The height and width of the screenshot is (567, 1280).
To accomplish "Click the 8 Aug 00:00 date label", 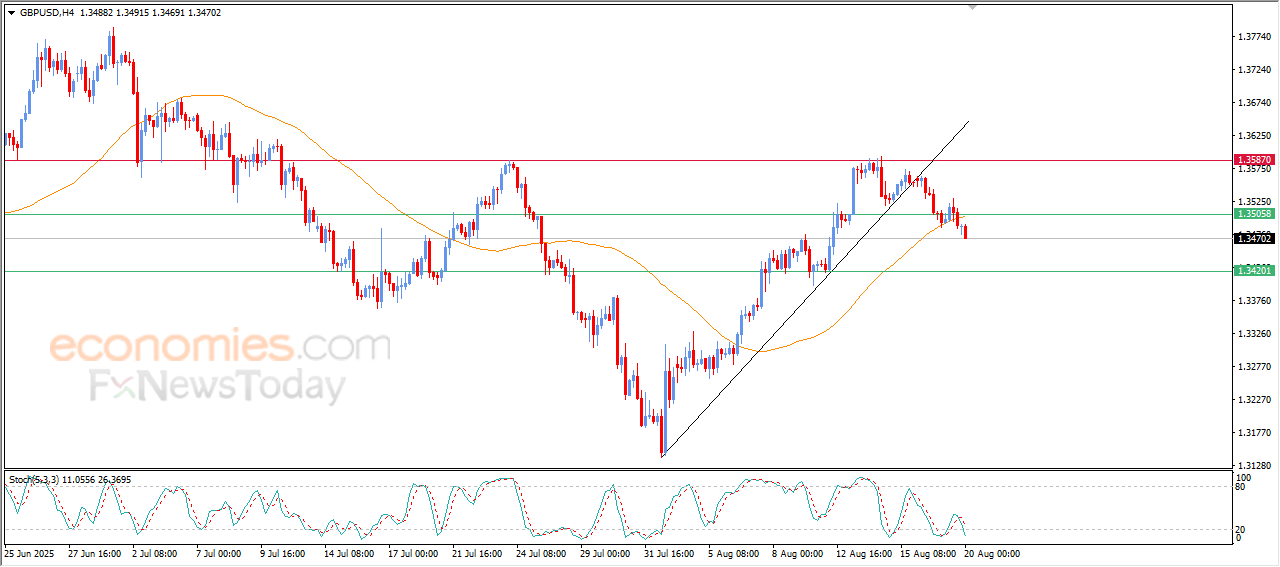I will [799, 553].
